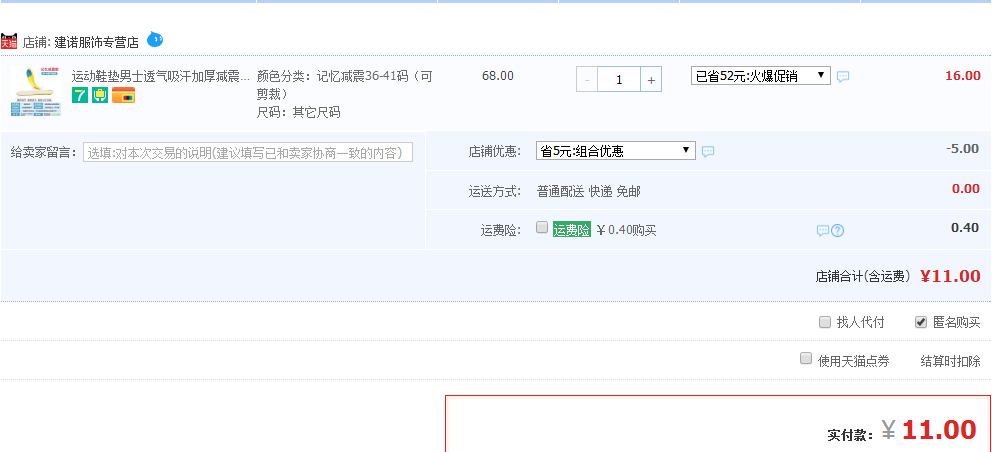The width and height of the screenshot is (992, 452).
Task: Open comment bubble beside 火爆促销 promotion dropdown
Action: [843, 76]
